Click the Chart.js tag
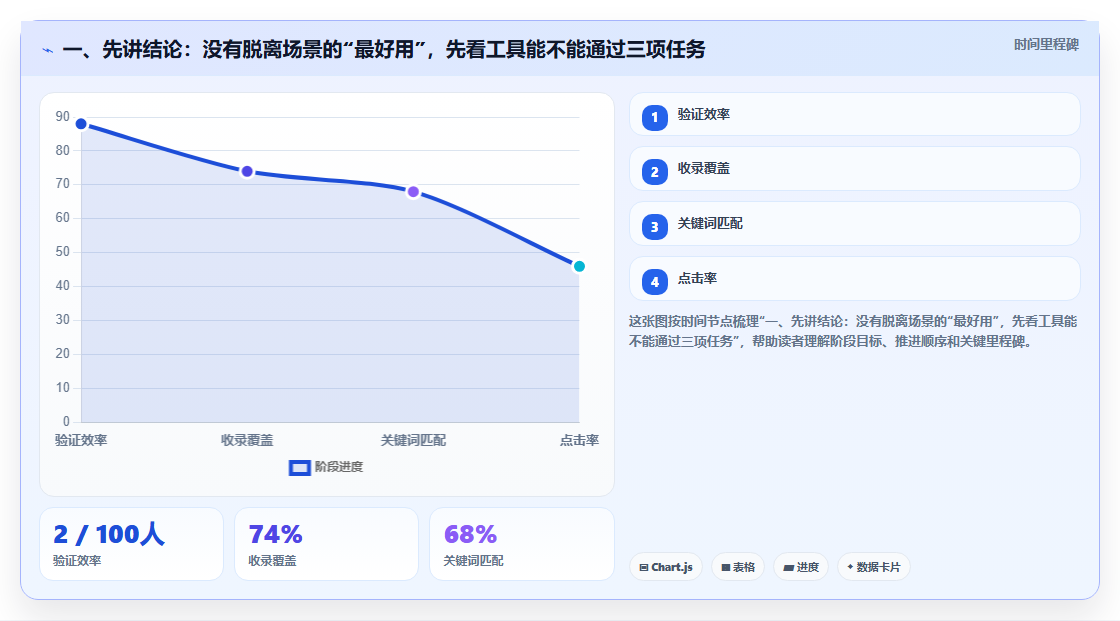1120x621 pixels. point(666,567)
